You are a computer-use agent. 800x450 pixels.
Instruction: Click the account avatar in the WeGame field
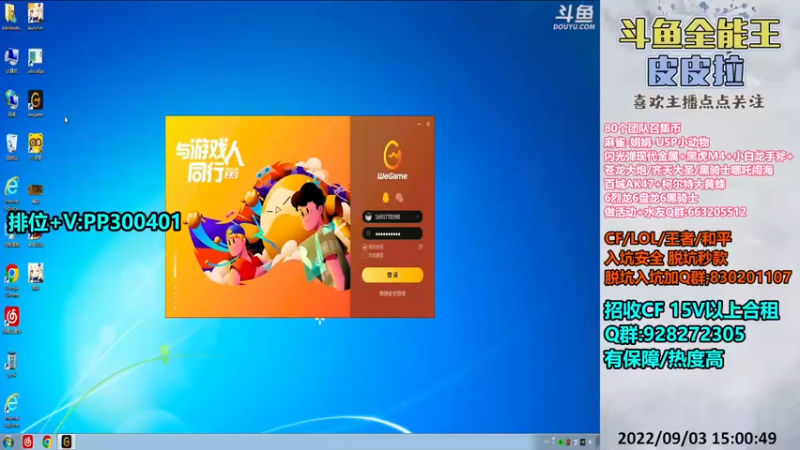368,217
